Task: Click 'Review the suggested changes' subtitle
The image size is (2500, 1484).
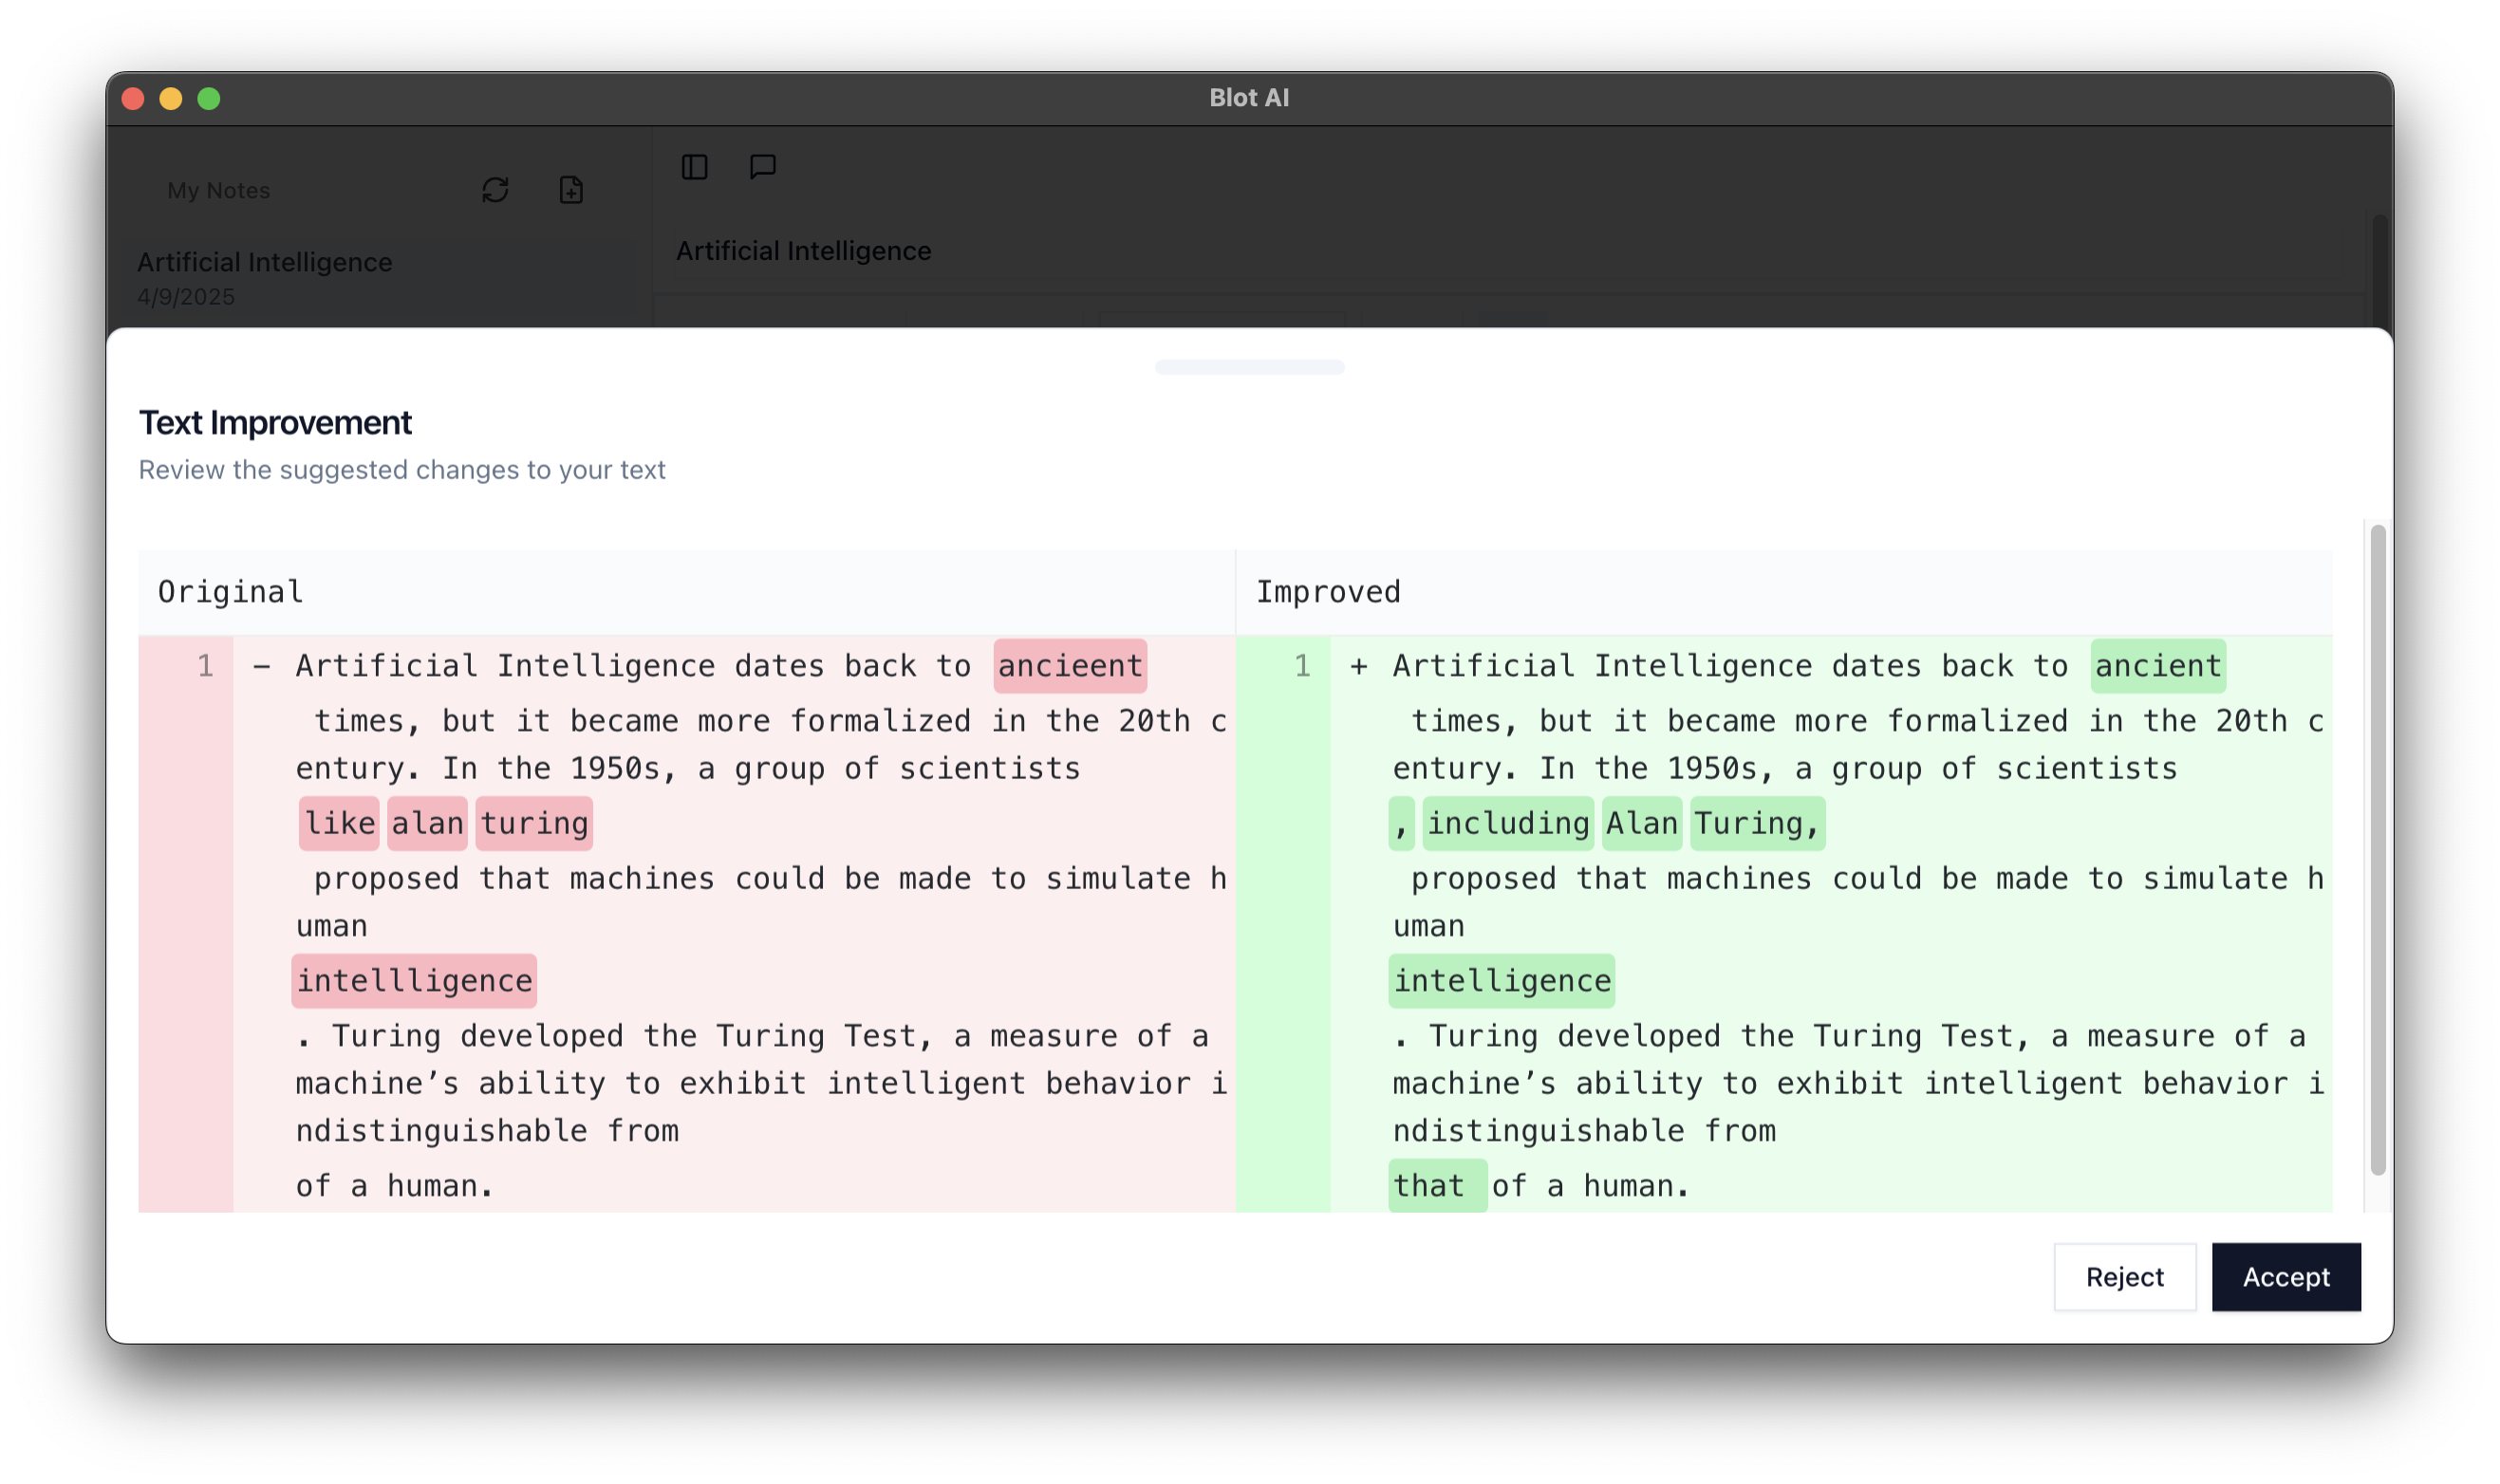Action: (x=402, y=470)
